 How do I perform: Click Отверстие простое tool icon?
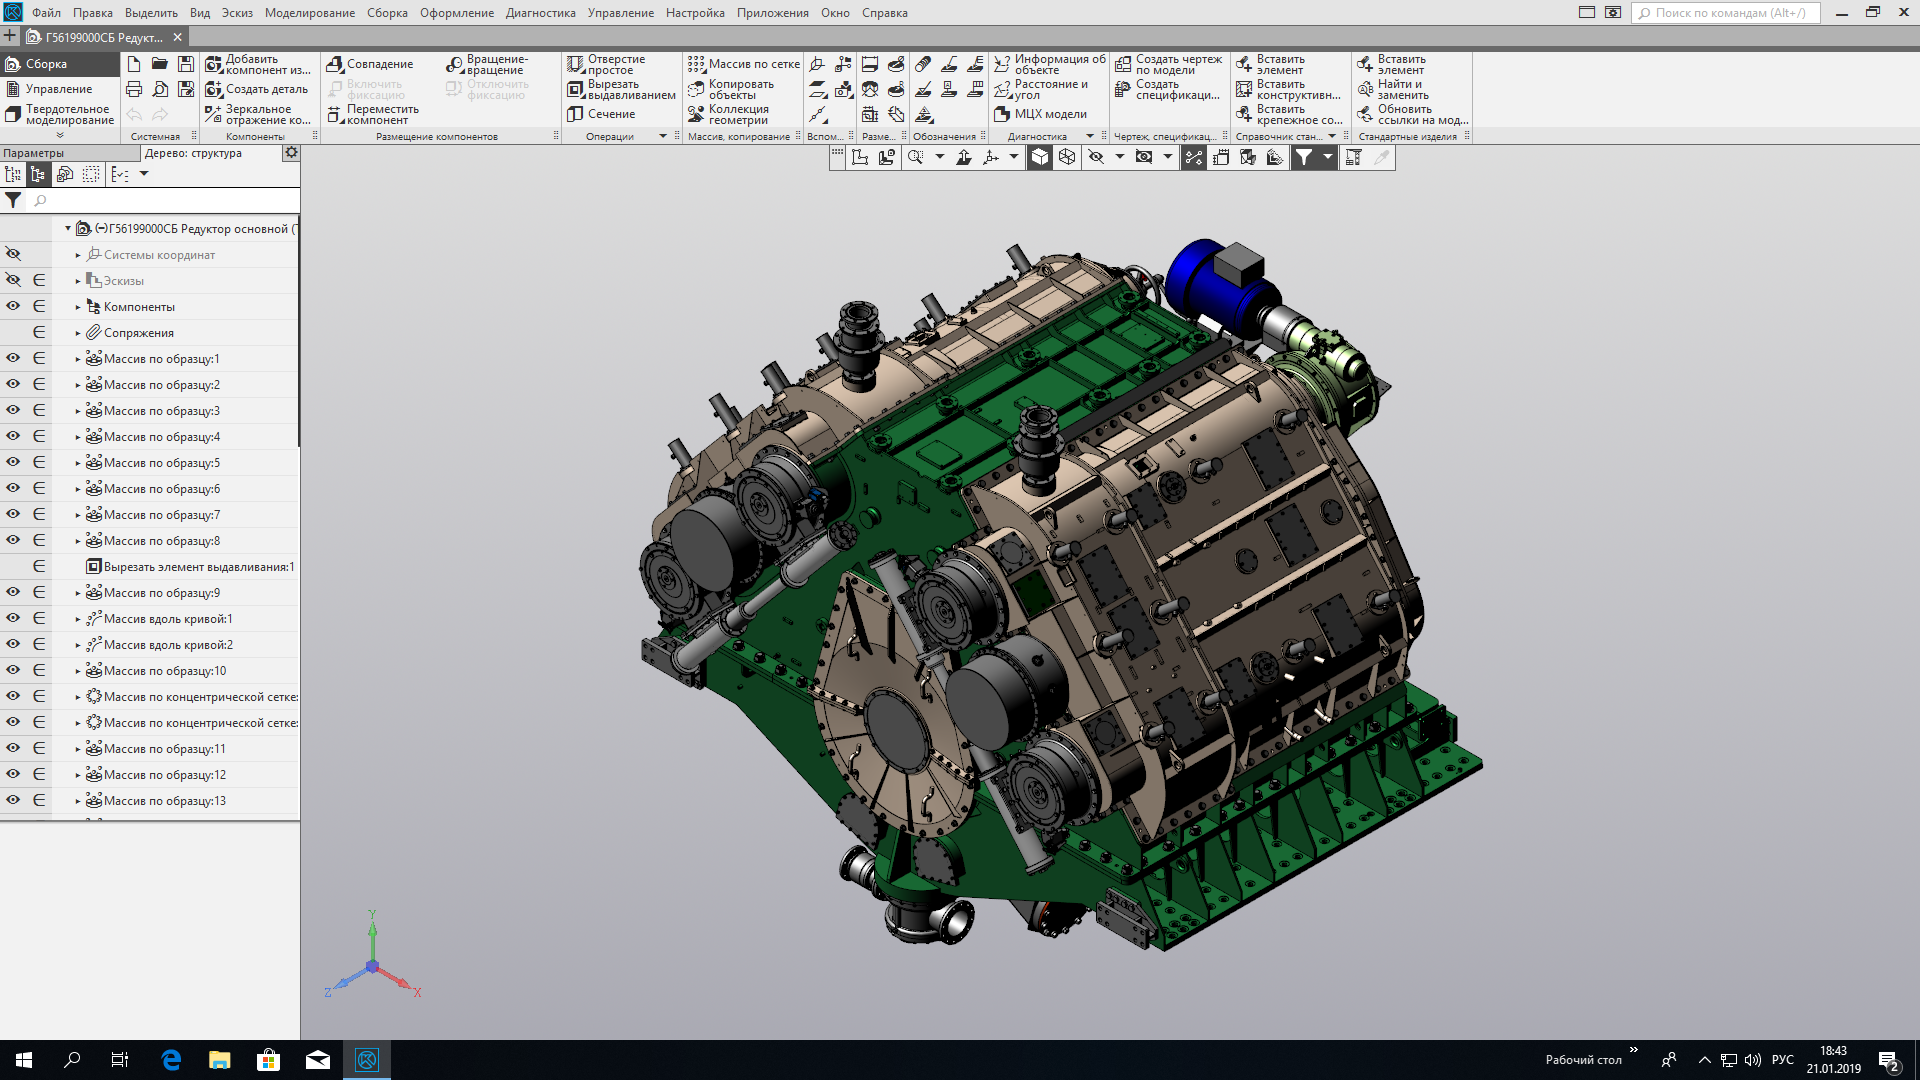575,64
